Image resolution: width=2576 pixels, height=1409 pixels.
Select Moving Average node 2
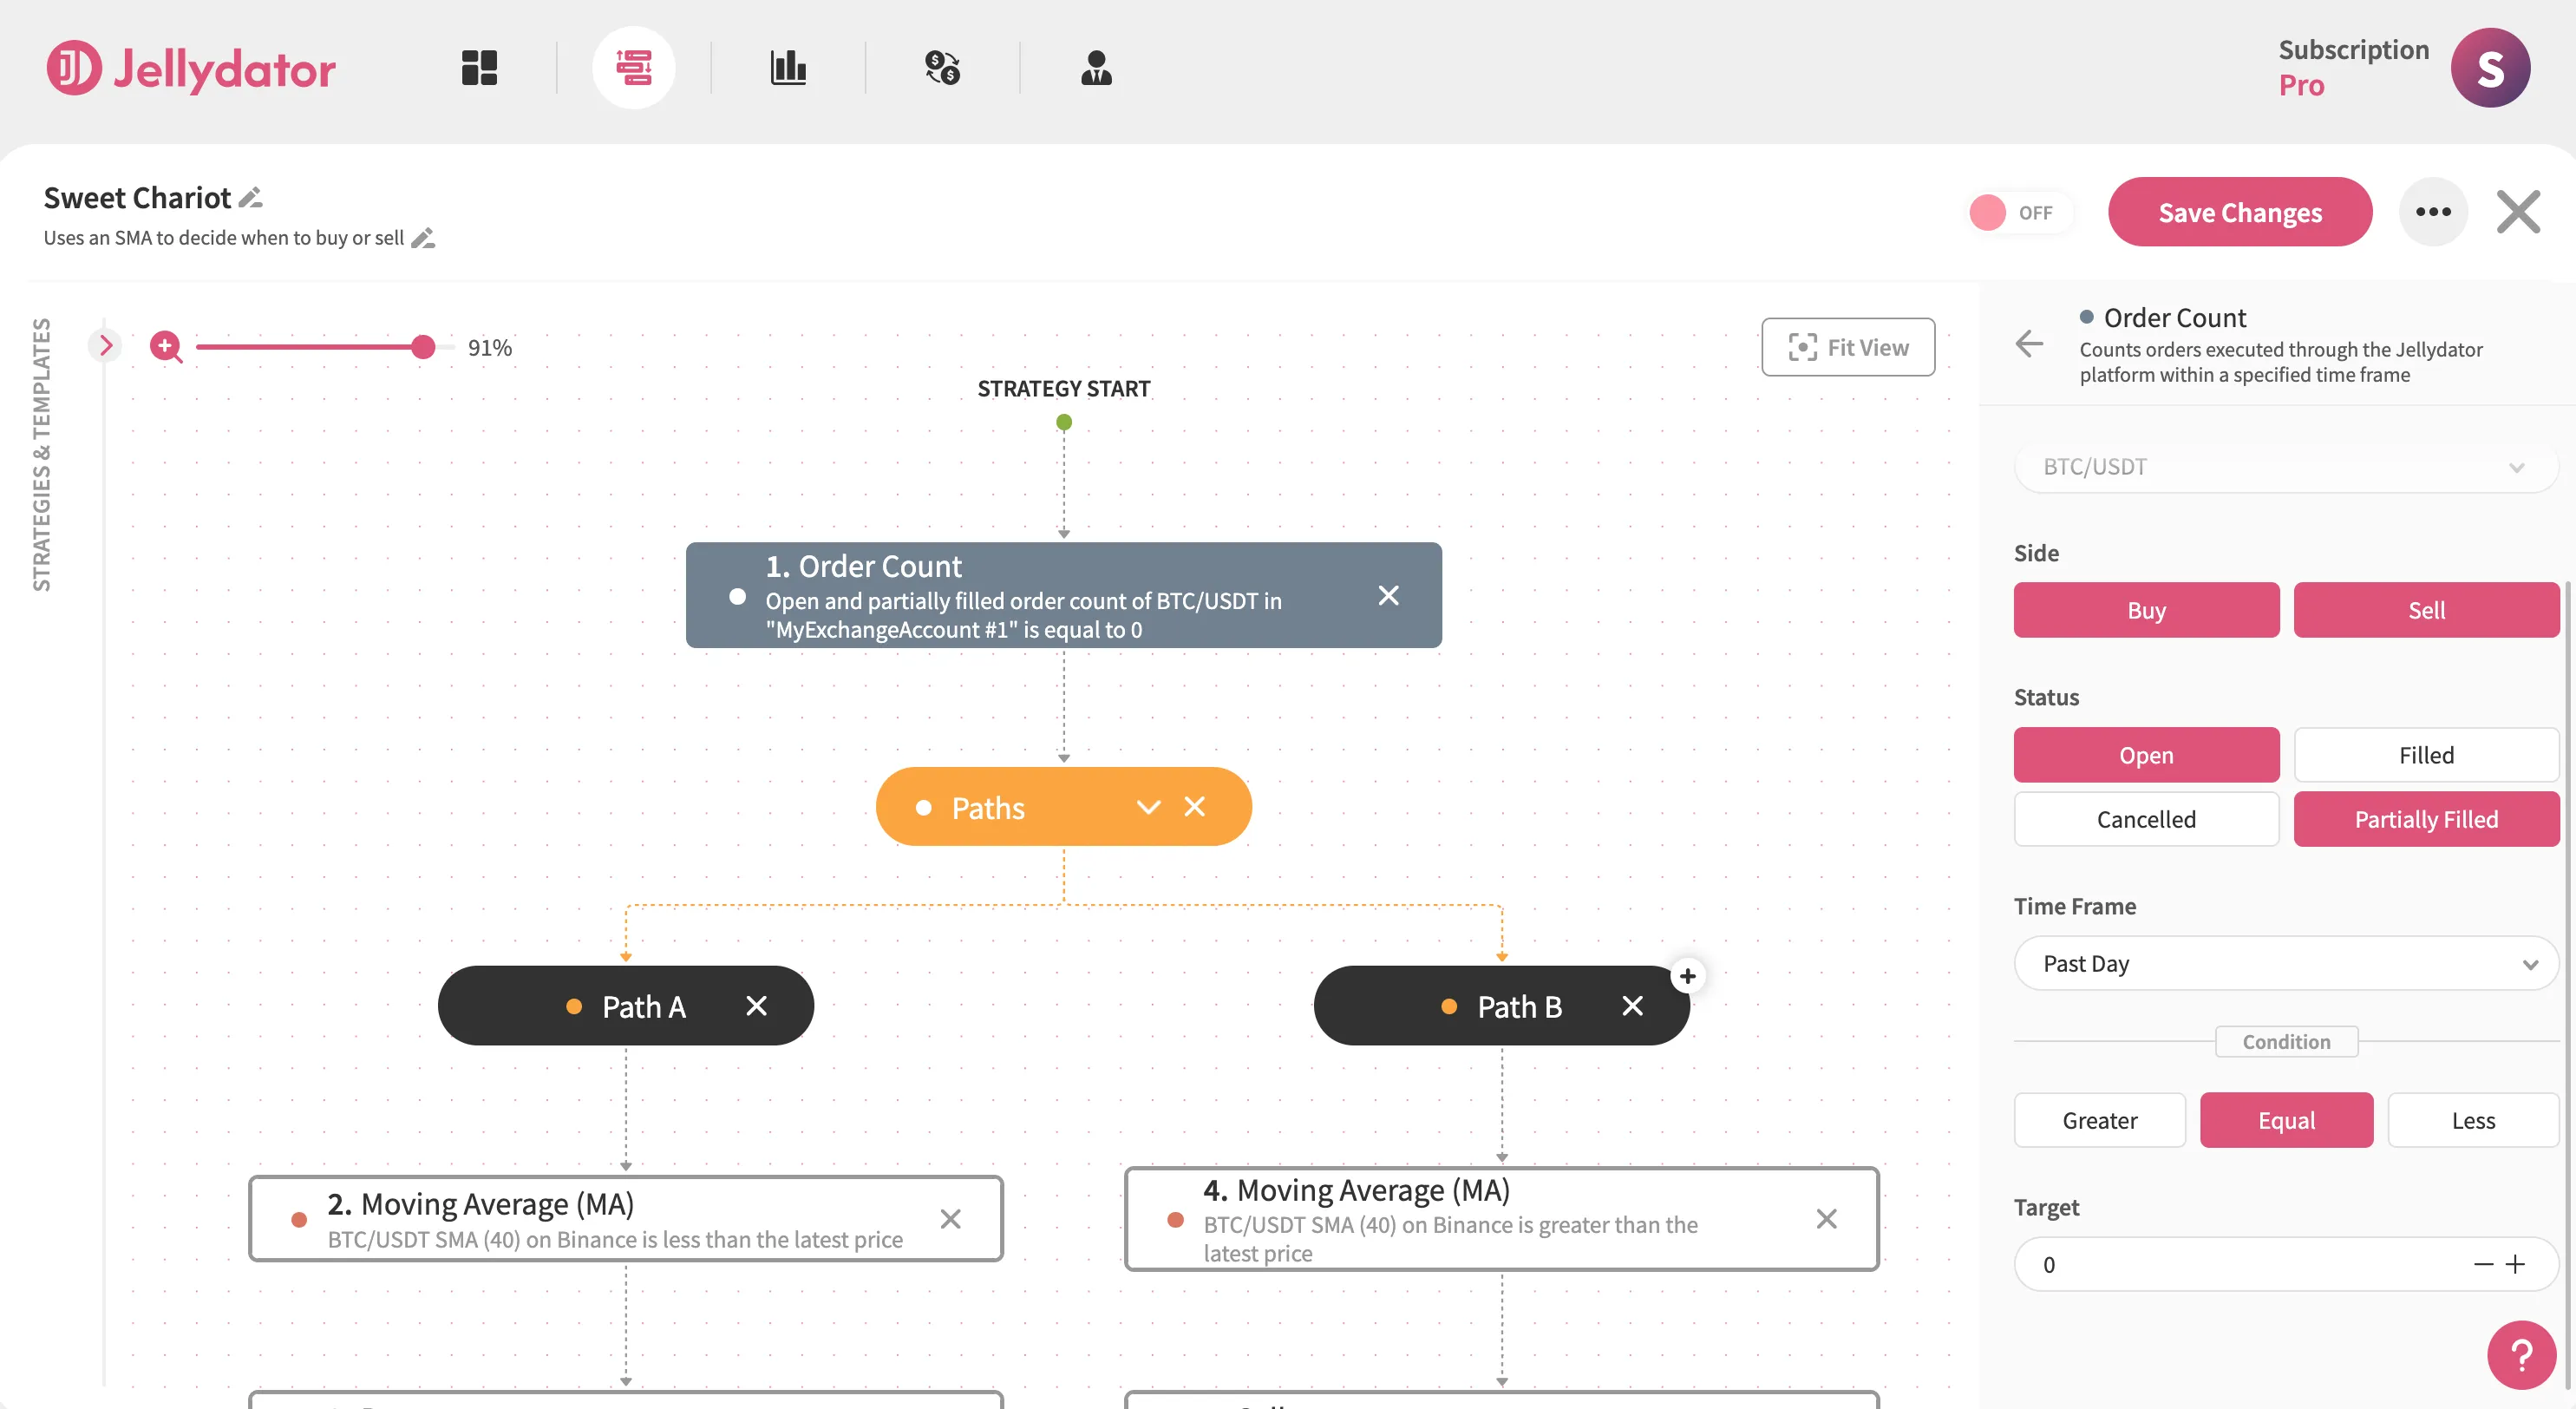[625, 1219]
